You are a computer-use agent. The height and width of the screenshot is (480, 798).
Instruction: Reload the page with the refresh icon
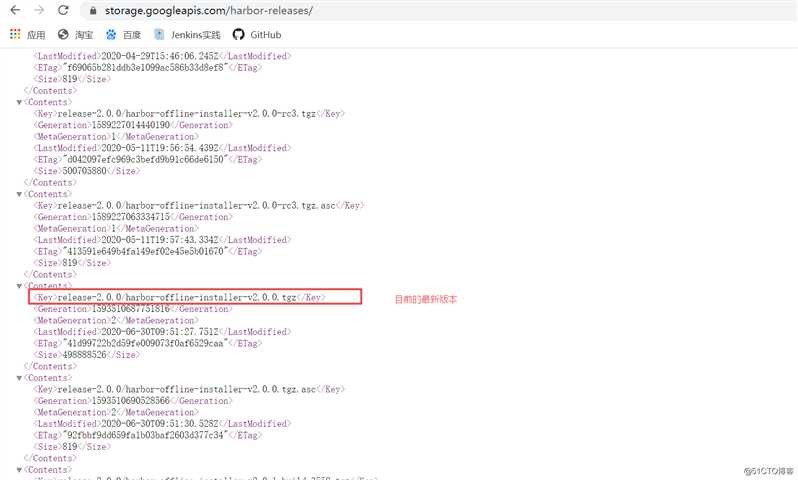click(63, 10)
